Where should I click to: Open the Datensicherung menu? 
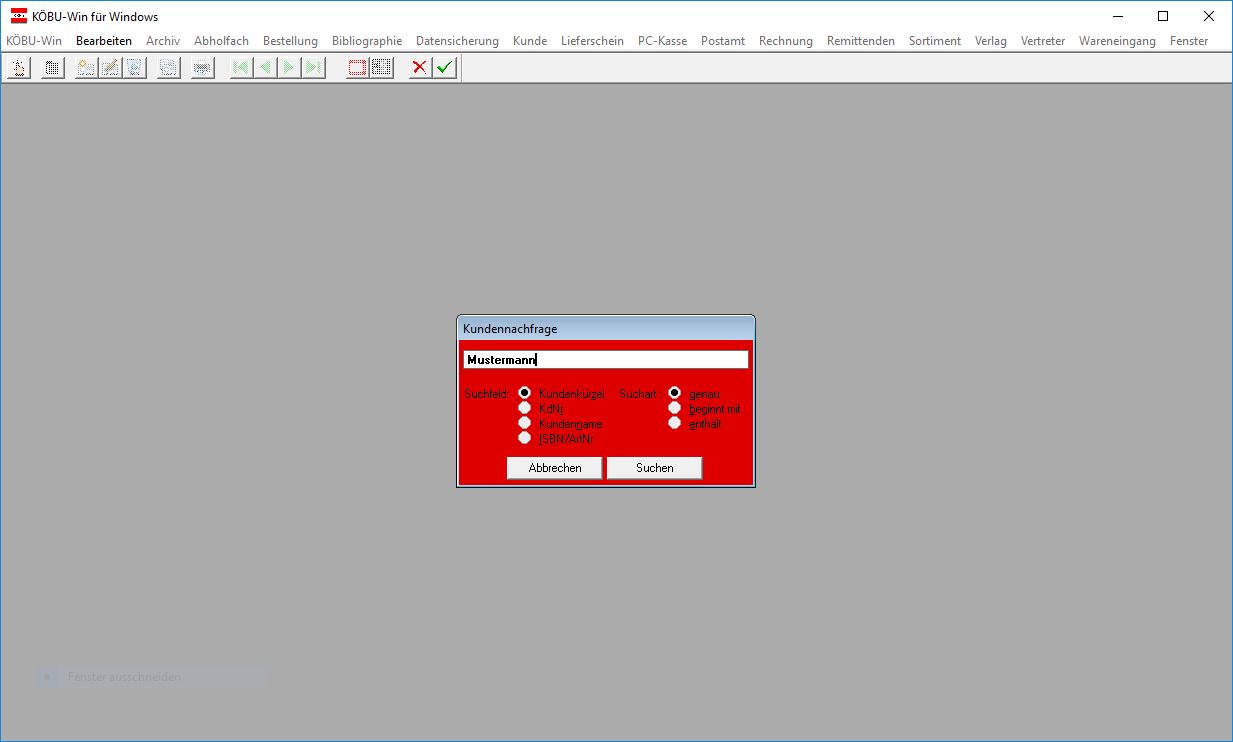[x=457, y=41]
